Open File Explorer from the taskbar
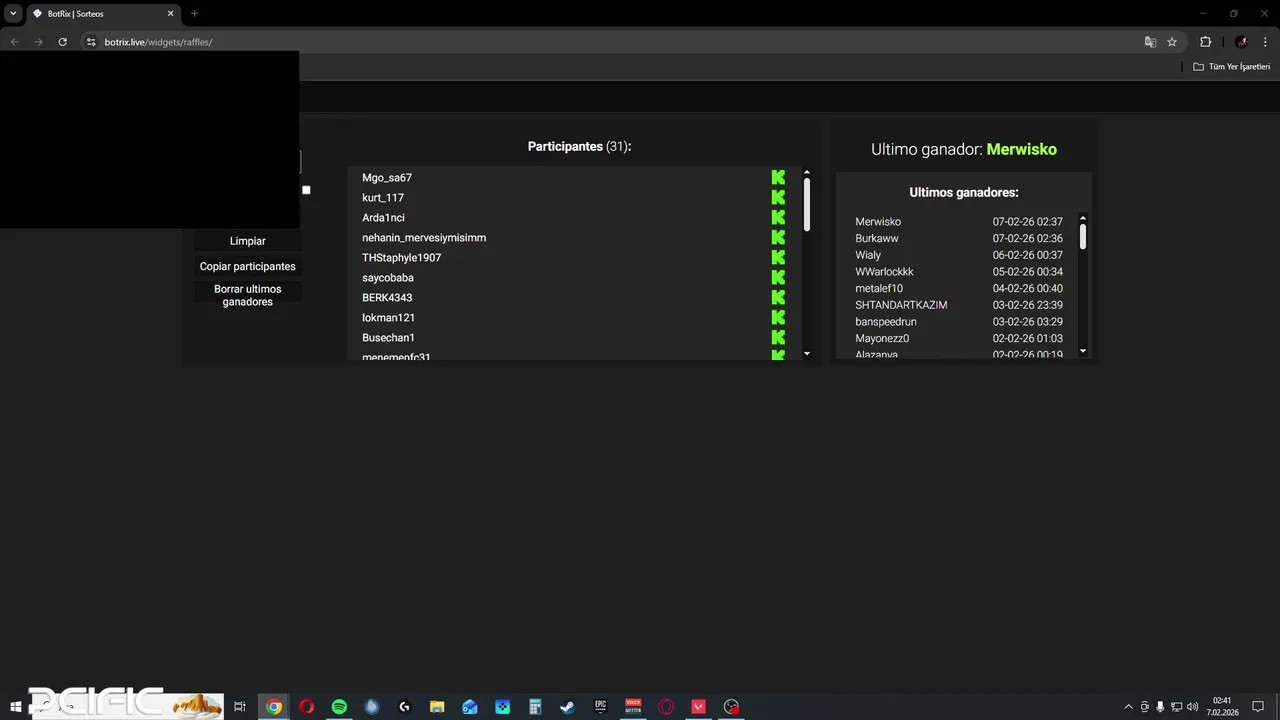Screen dimensions: 1280x720 tap(437, 707)
